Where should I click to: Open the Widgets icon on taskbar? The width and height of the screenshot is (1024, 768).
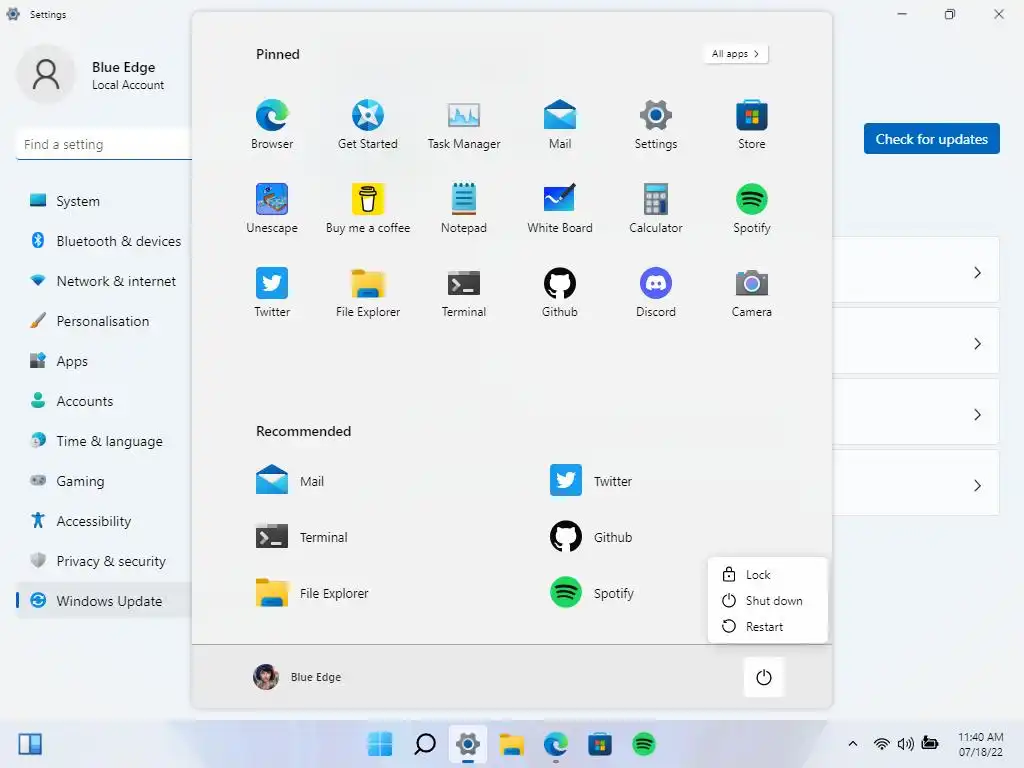point(30,744)
